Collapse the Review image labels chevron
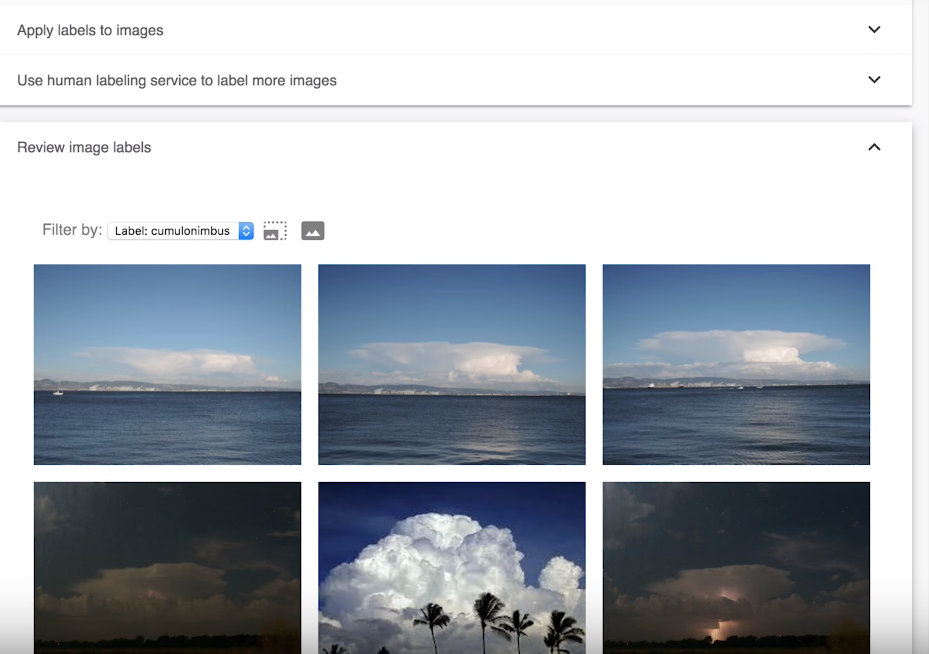The width and height of the screenshot is (929, 654). pyautogui.click(x=874, y=147)
